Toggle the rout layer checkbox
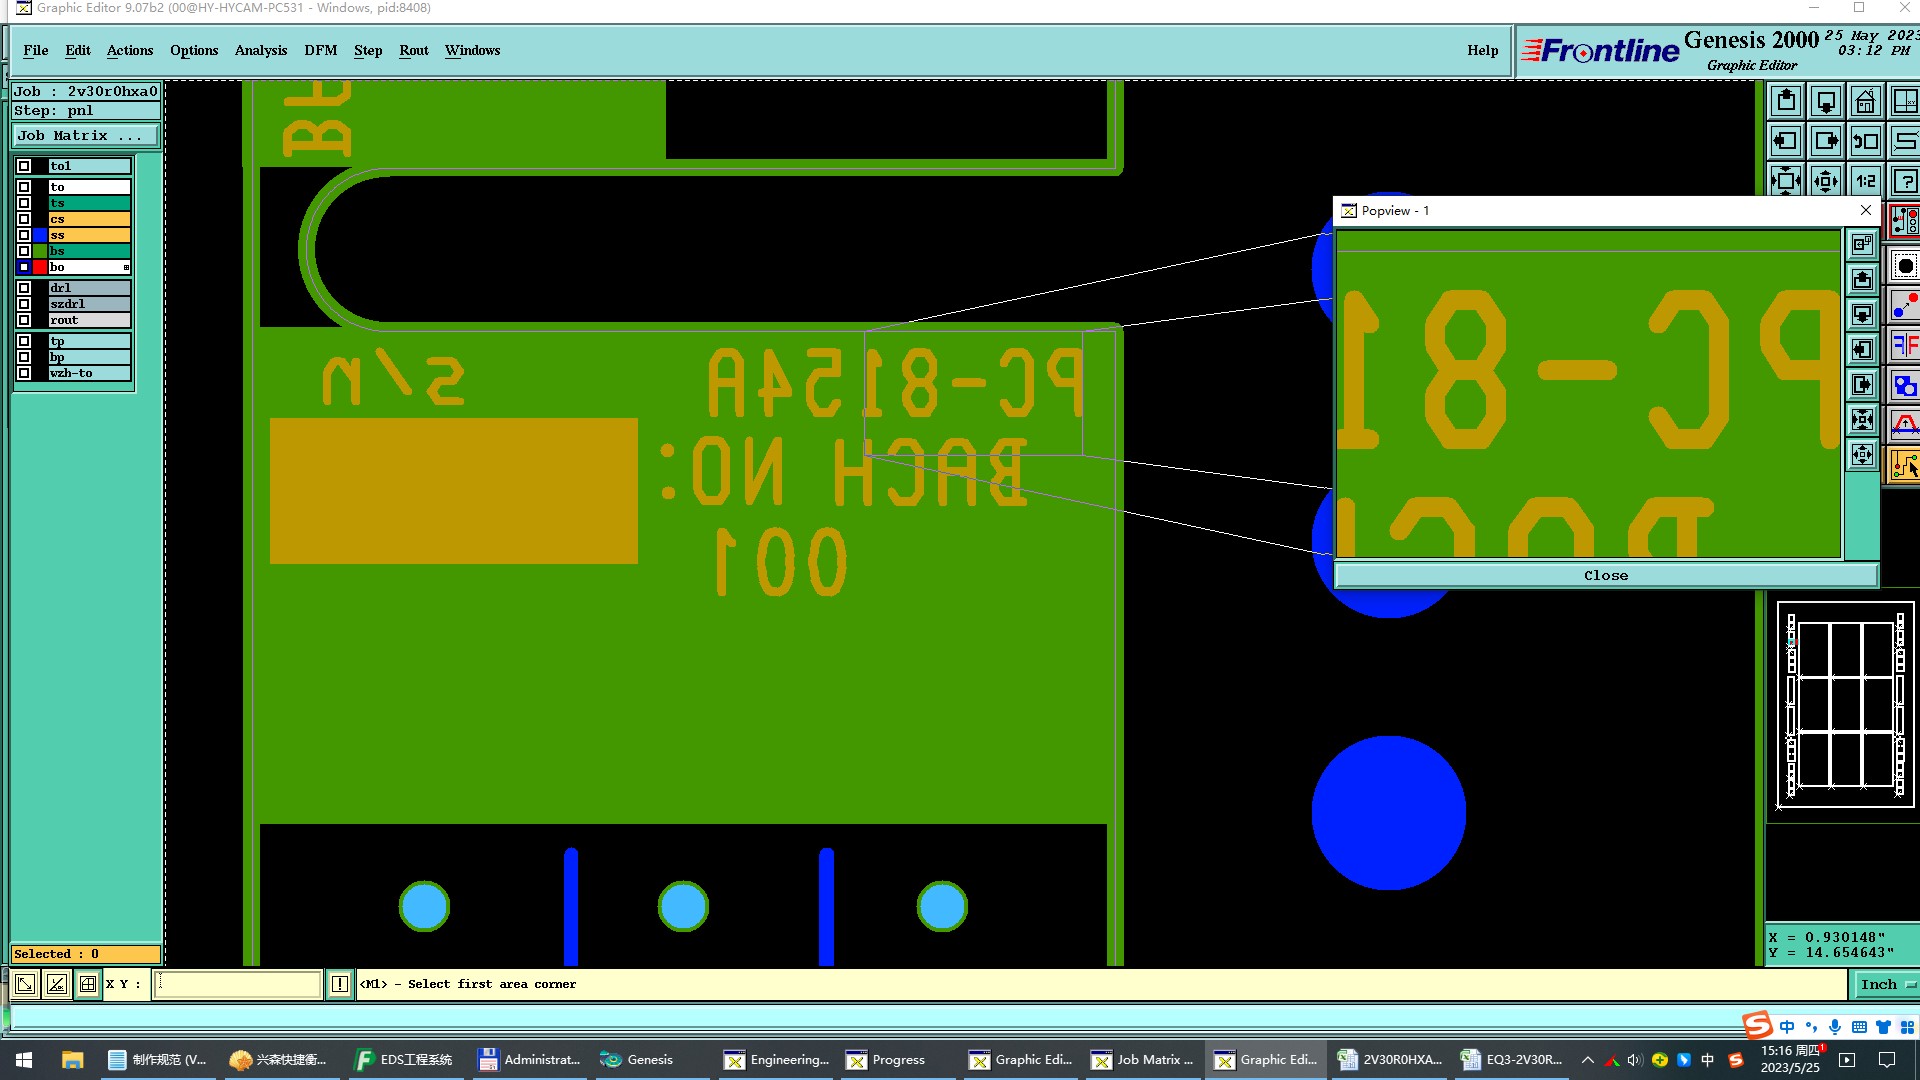The height and width of the screenshot is (1080, 1920). 24,320
